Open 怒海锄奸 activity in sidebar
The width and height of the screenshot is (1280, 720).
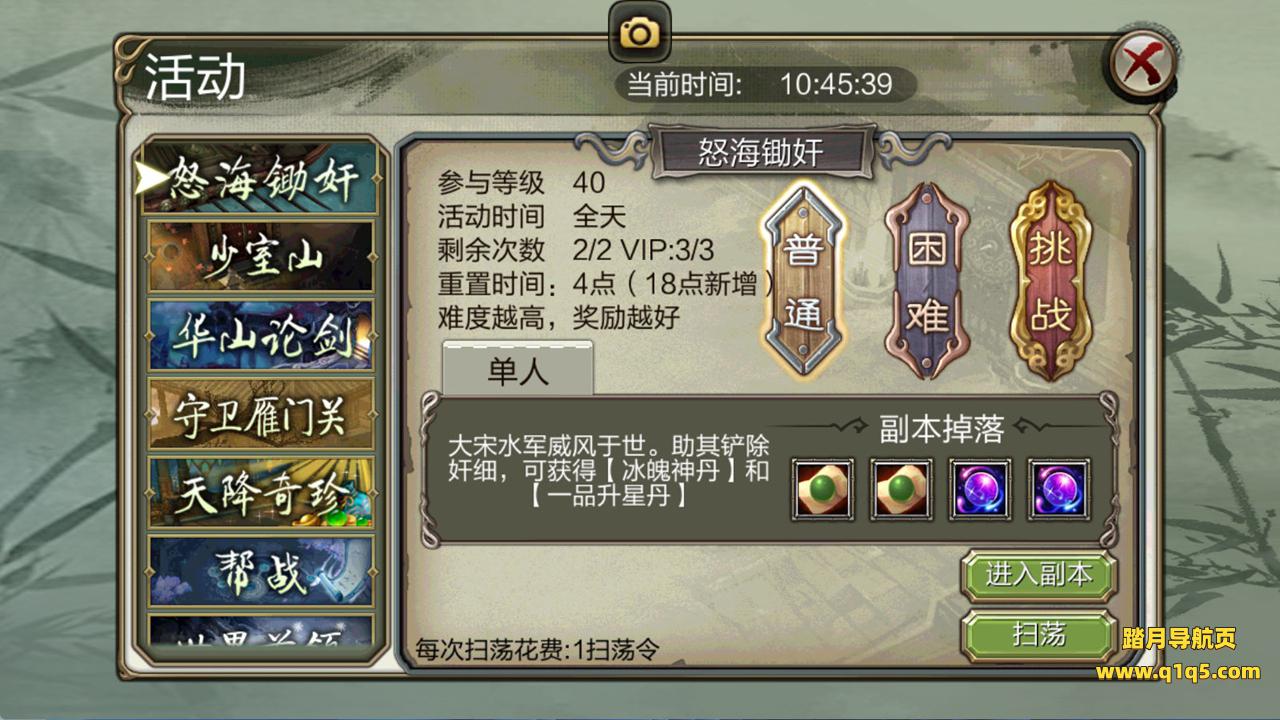tap(260, 178)
